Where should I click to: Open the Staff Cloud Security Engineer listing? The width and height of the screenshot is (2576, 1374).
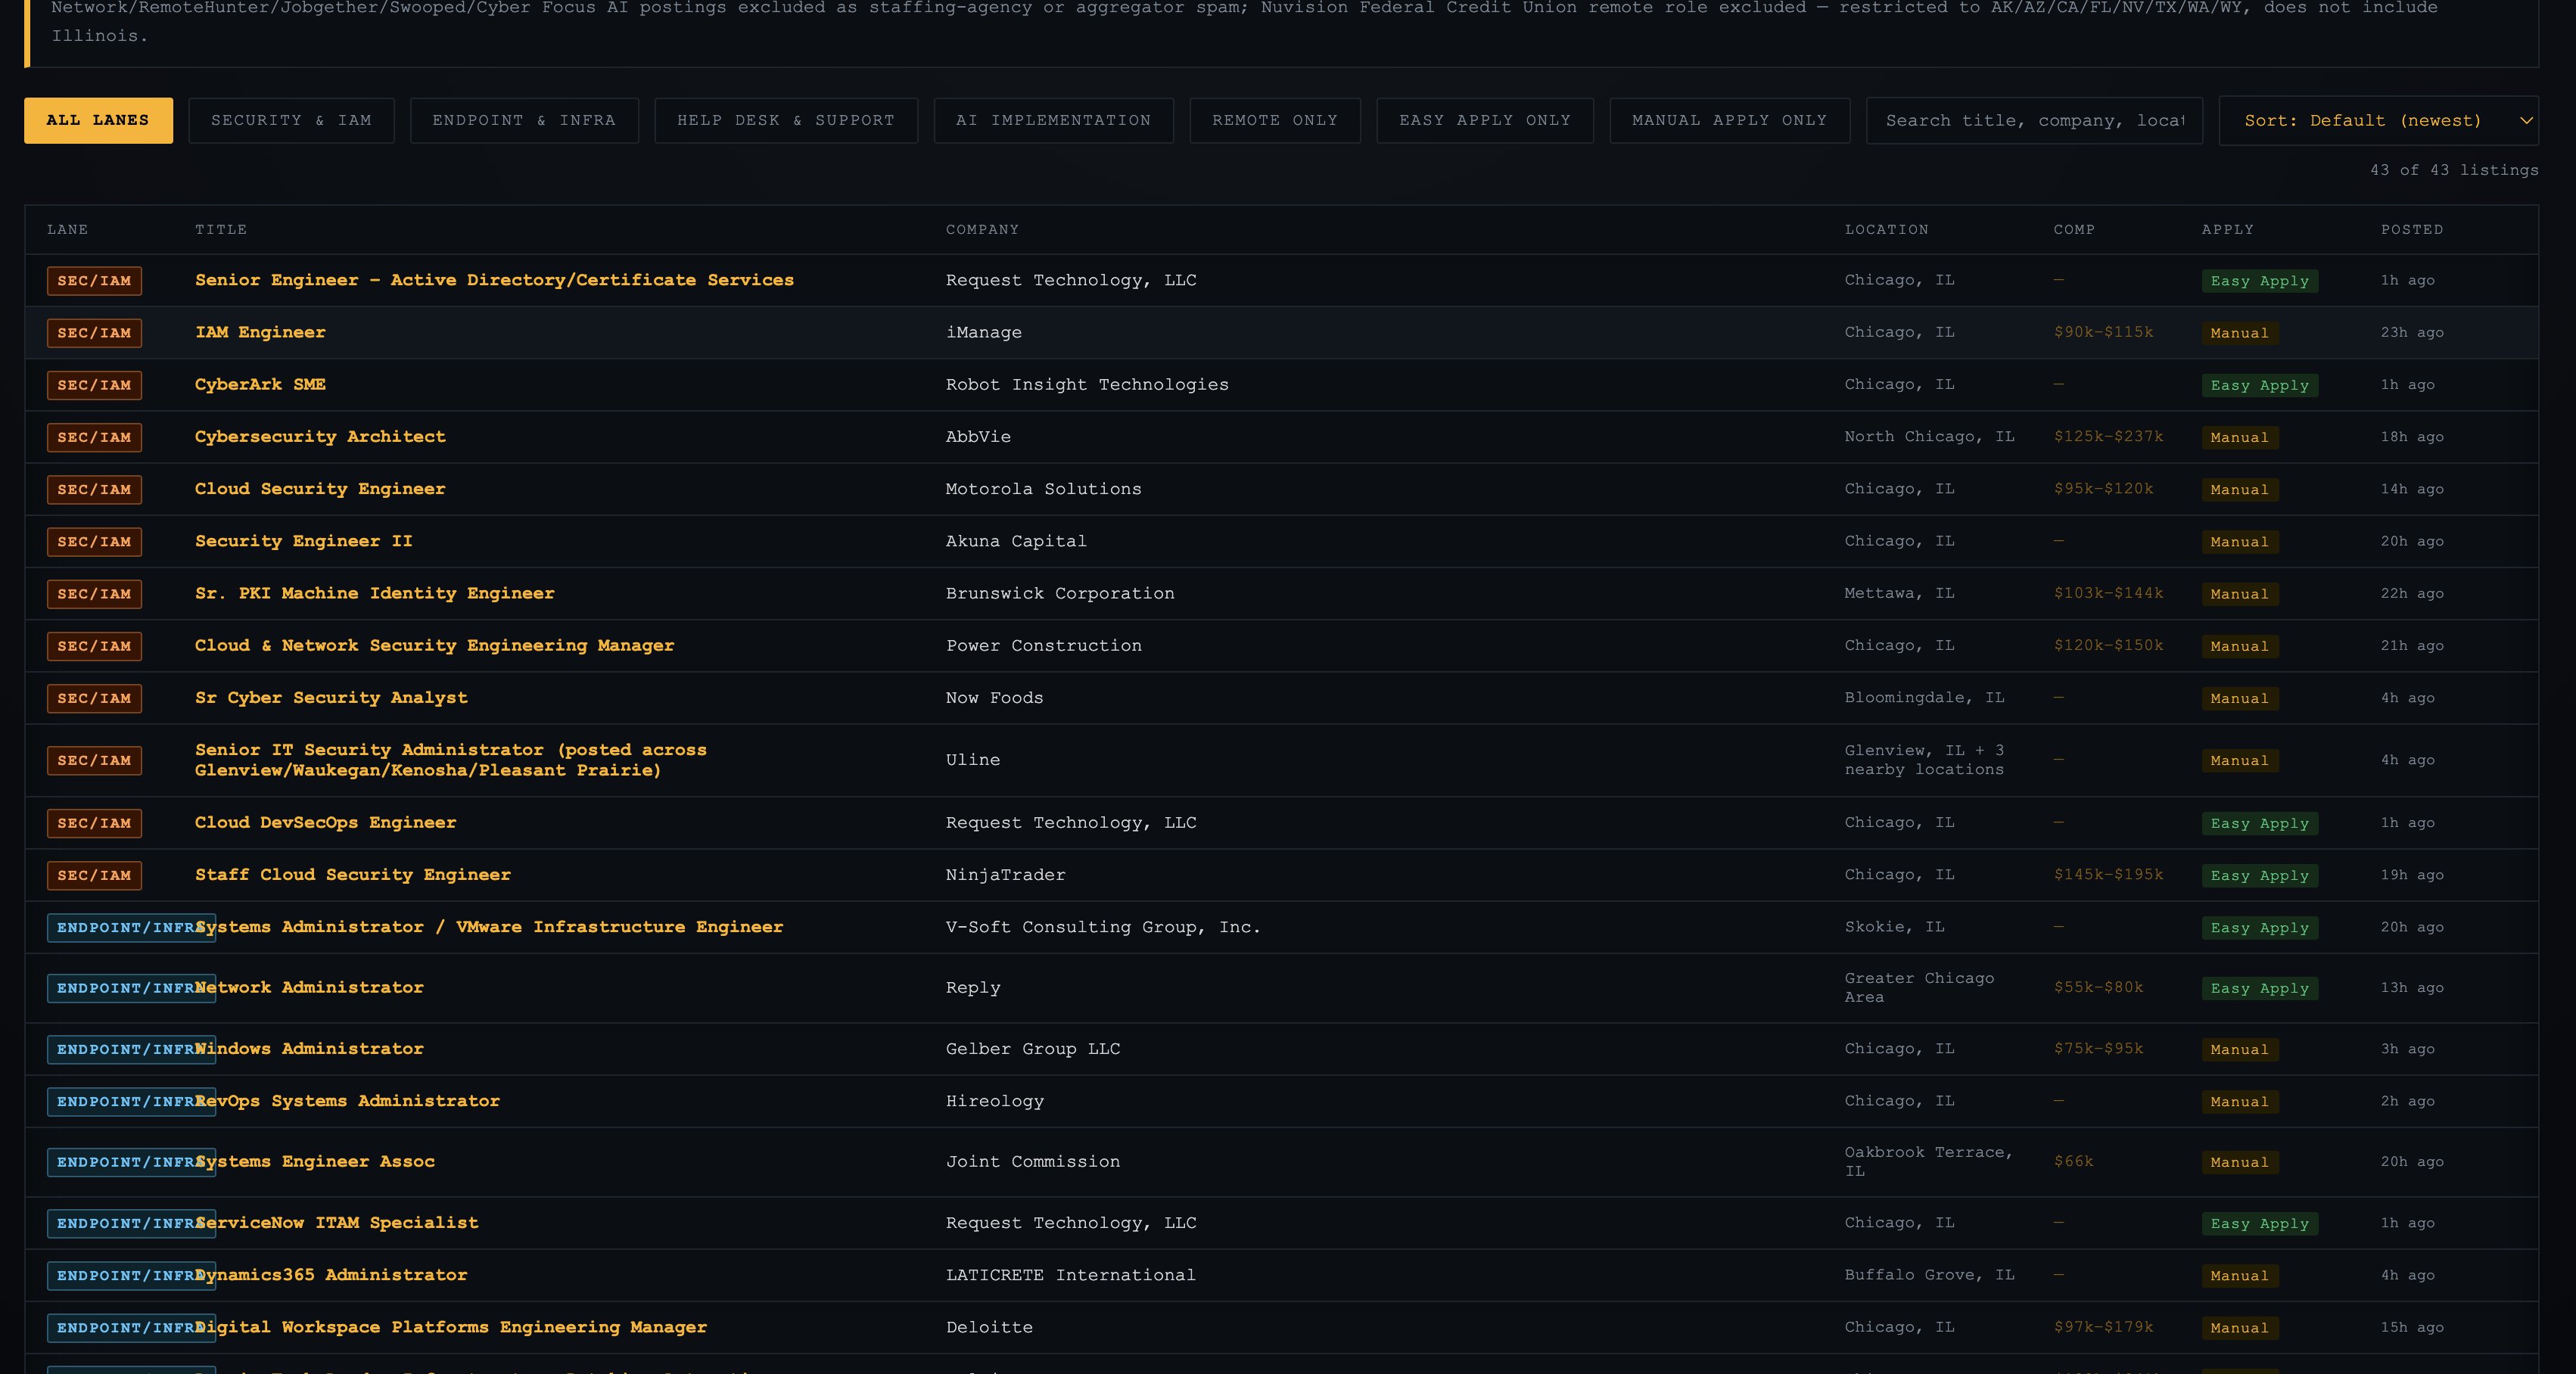click(352, 874)
